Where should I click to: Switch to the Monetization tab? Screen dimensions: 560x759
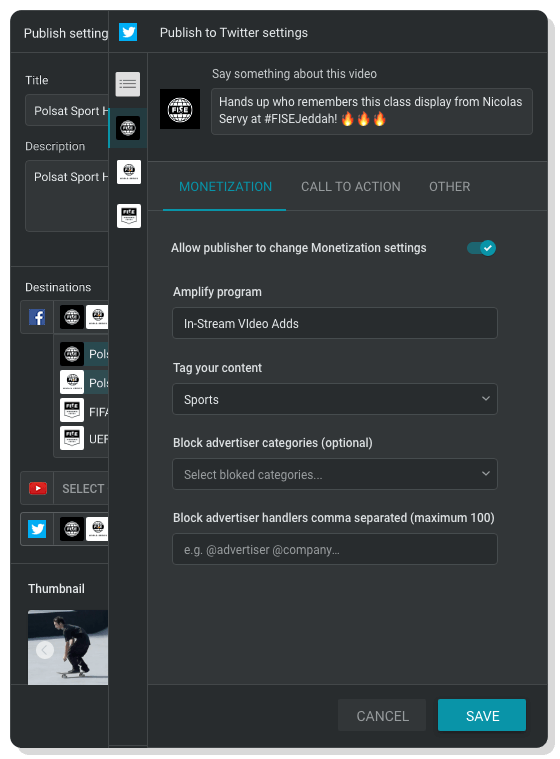coord(226,187)
